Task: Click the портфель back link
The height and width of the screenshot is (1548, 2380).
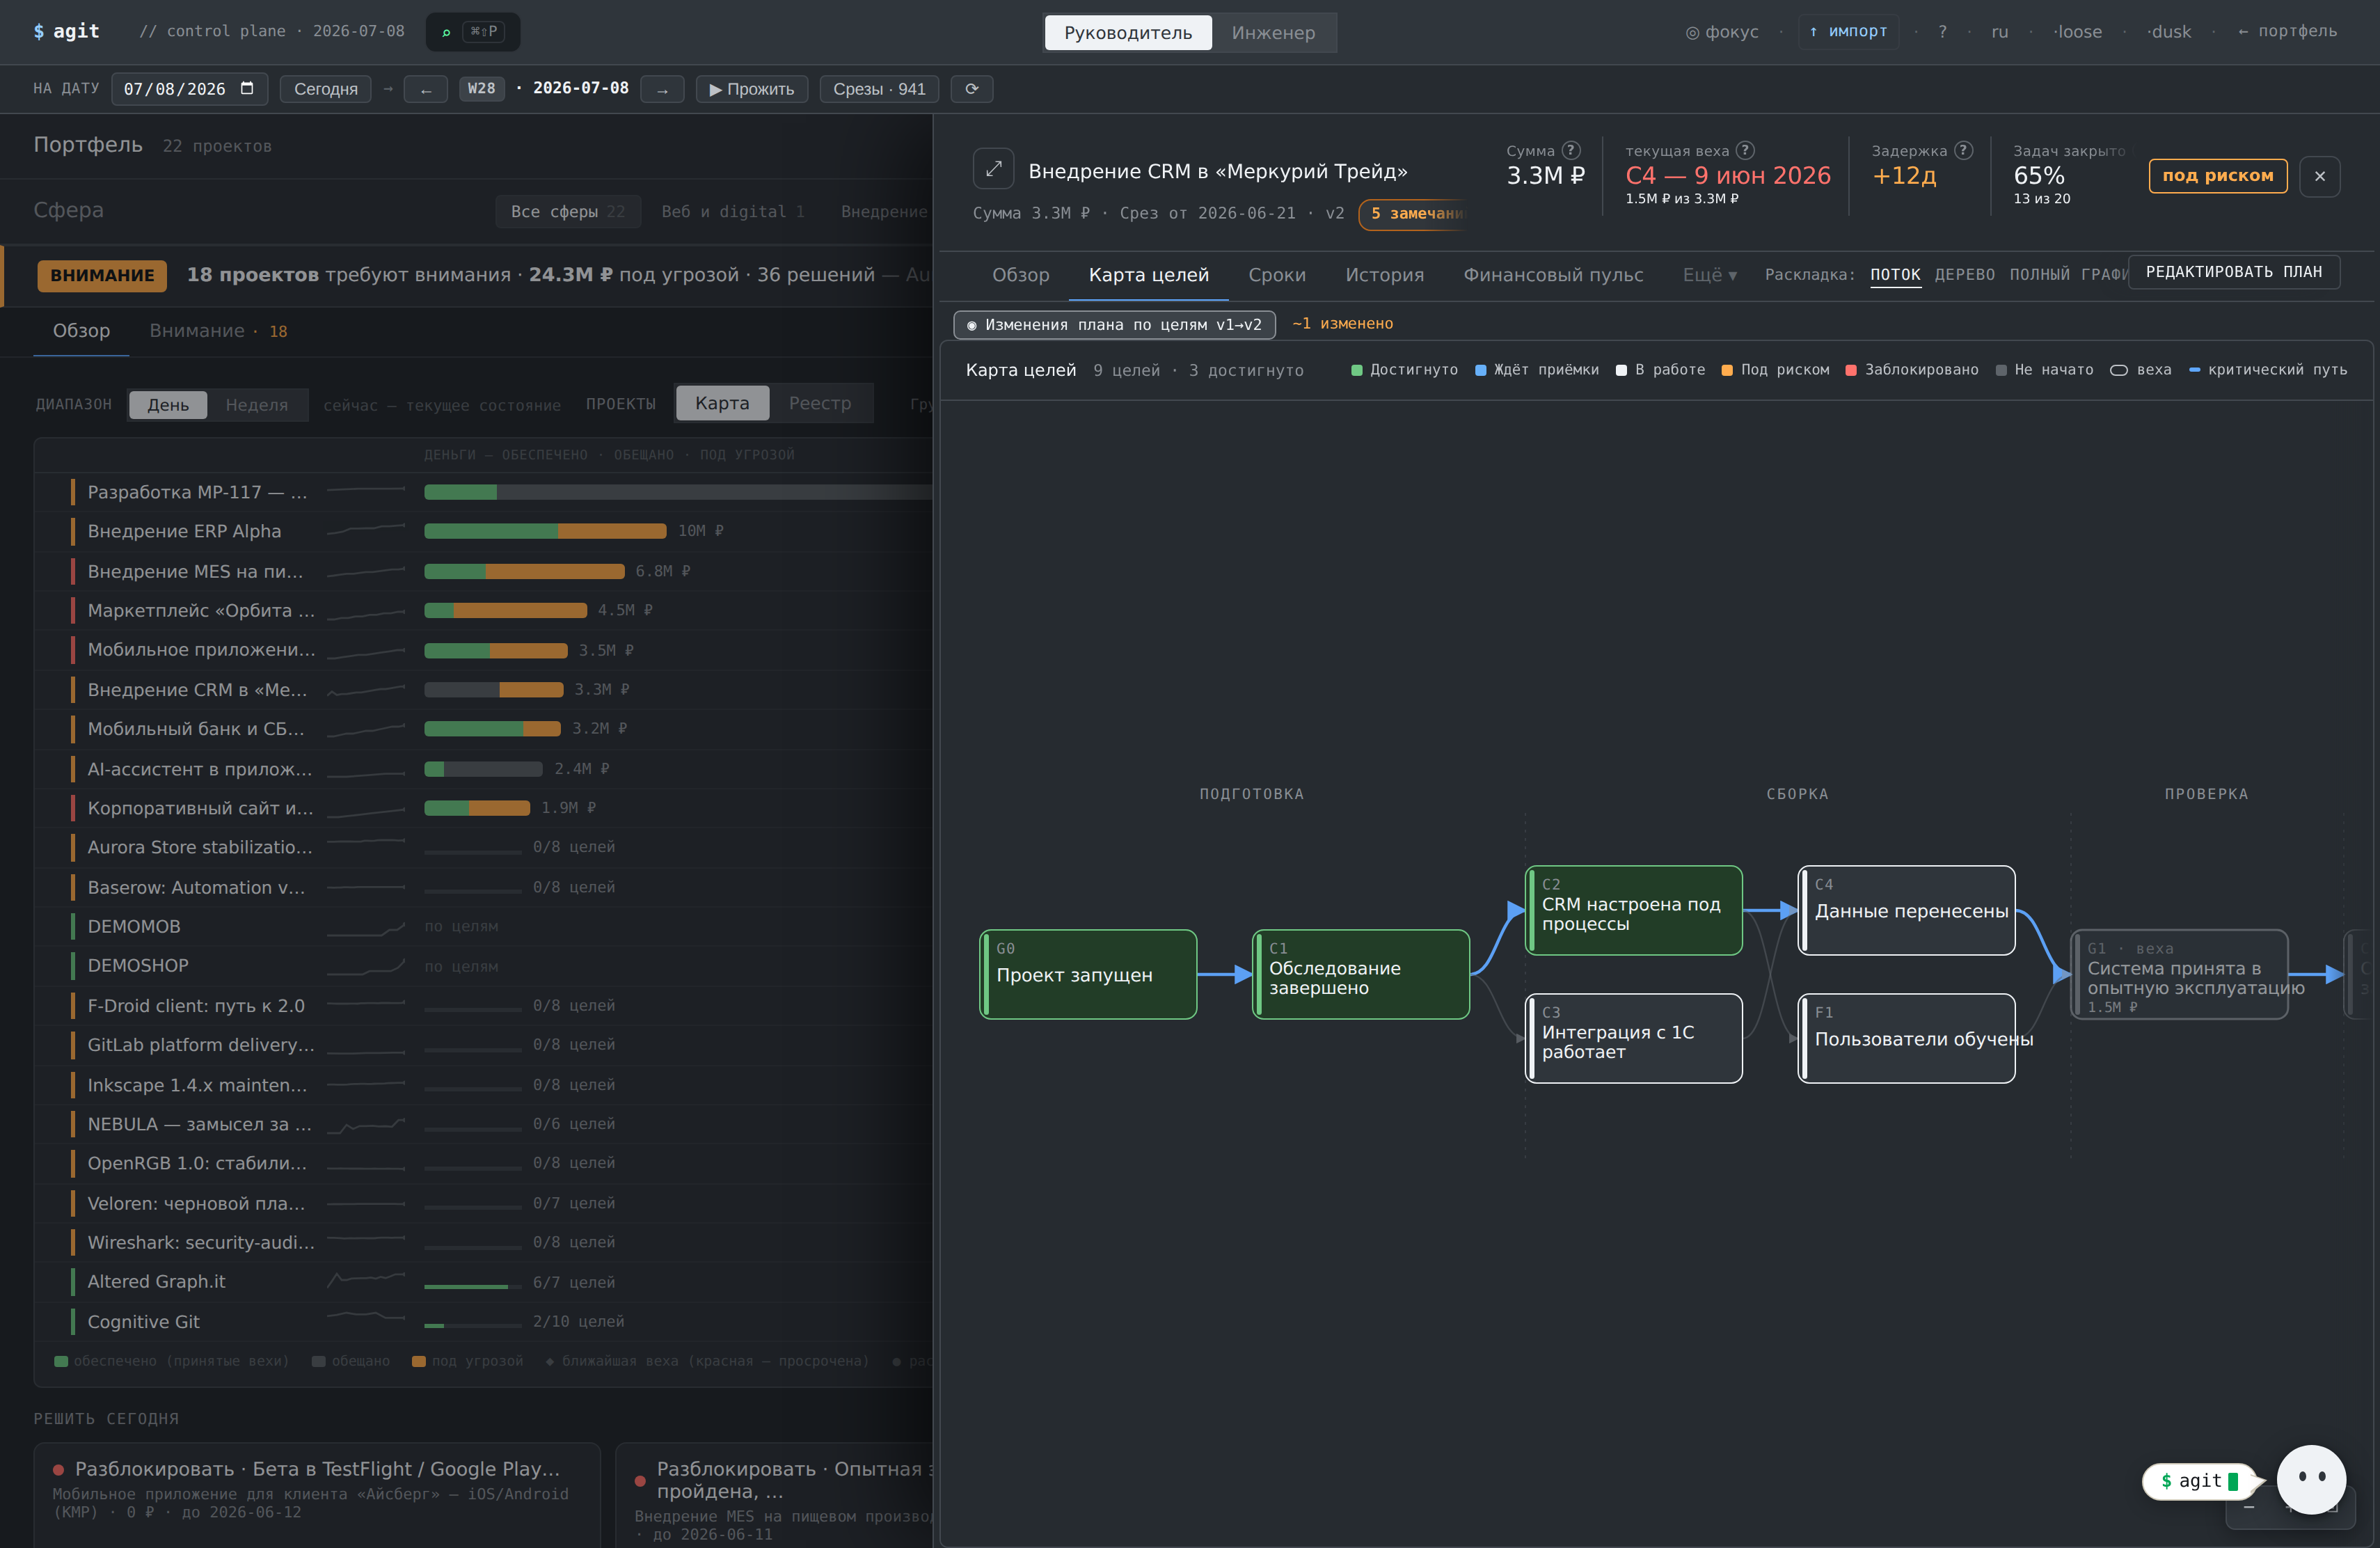Action: (x=2287, y=32)
